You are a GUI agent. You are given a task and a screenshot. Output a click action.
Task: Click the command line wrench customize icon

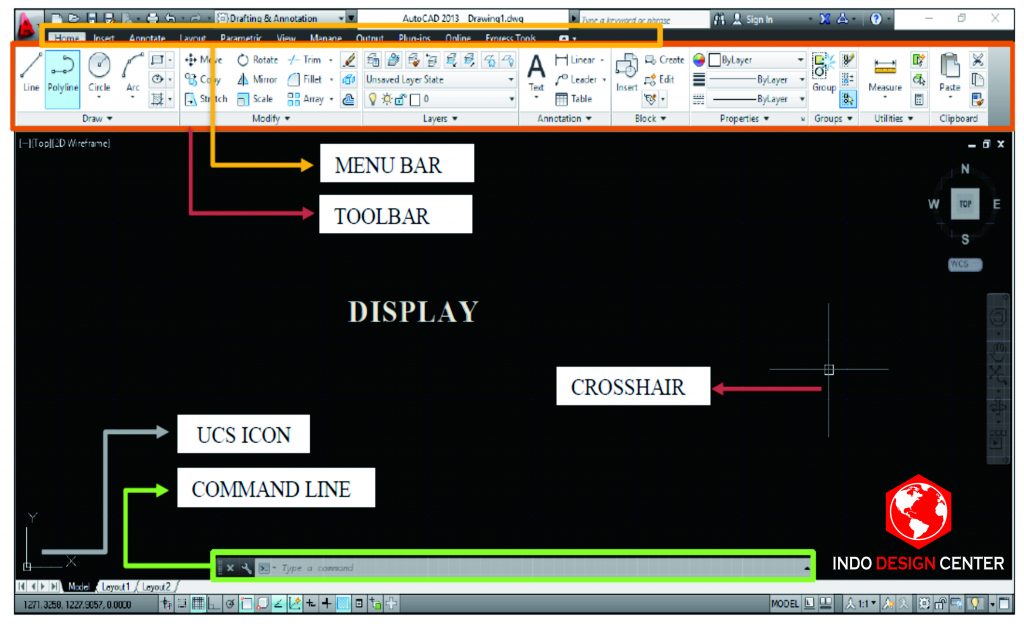pos(246,568)
